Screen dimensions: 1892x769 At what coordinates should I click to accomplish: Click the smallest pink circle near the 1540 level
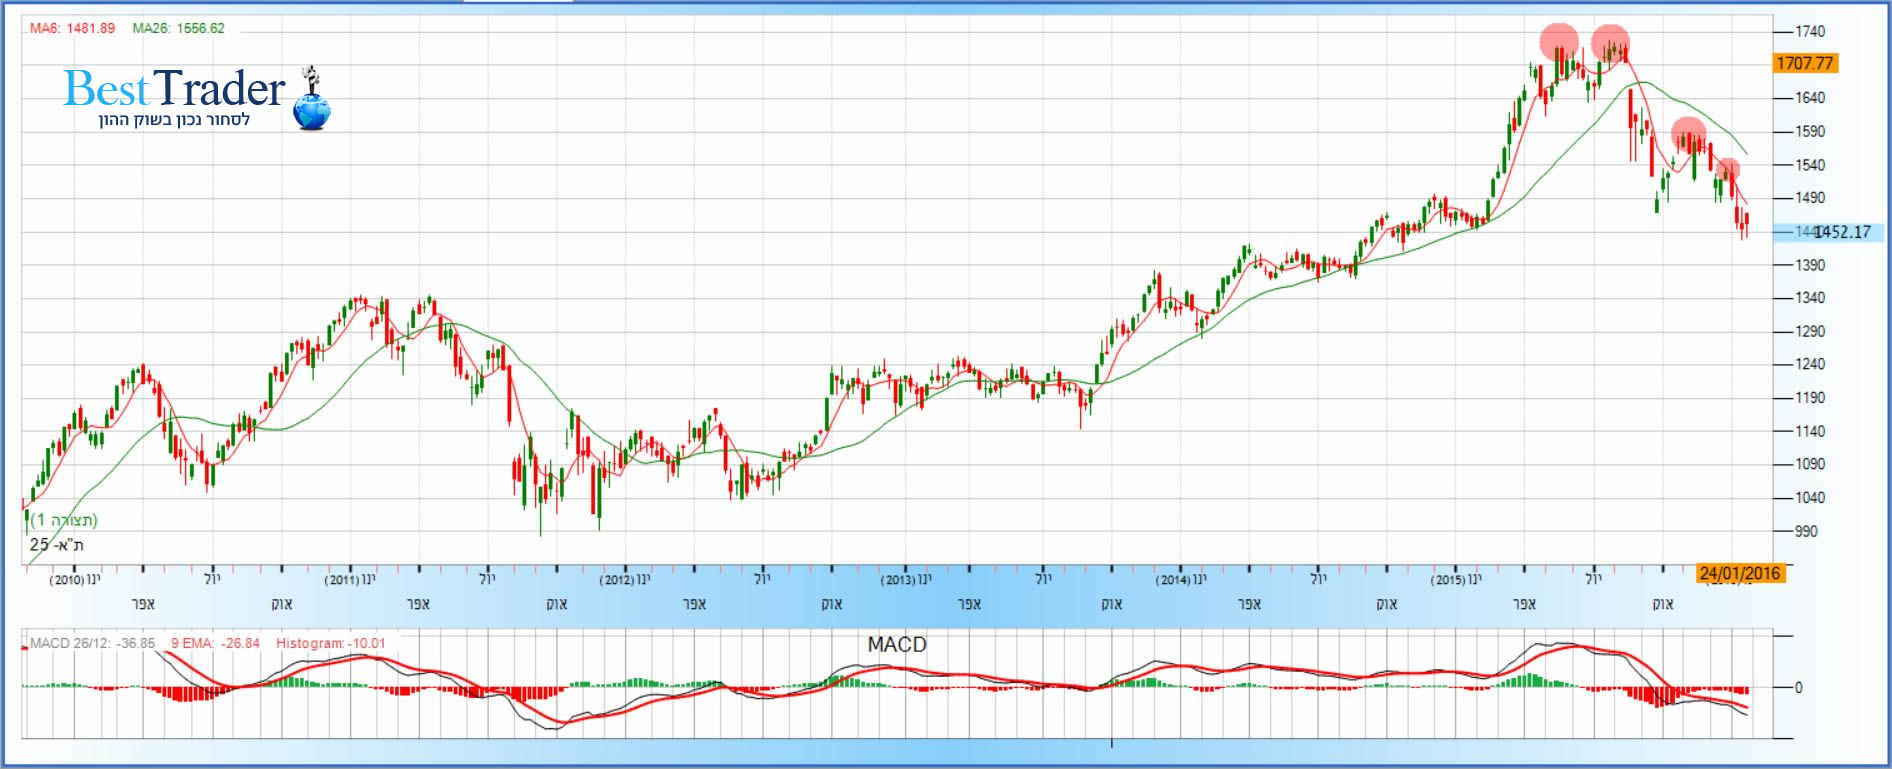1727,168
